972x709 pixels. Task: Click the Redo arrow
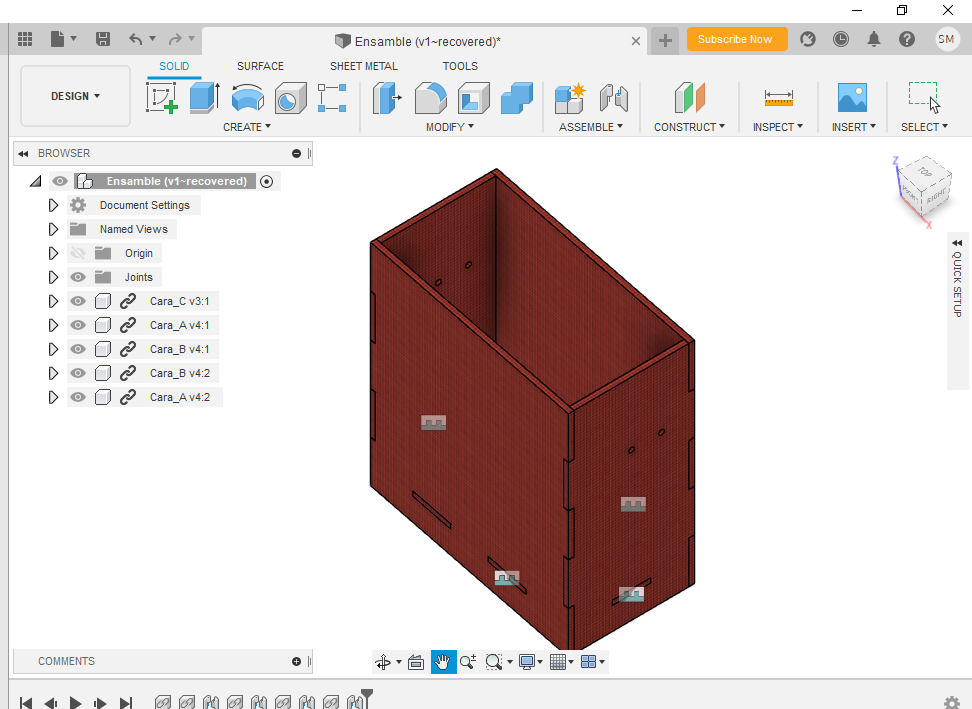[175, 39]
